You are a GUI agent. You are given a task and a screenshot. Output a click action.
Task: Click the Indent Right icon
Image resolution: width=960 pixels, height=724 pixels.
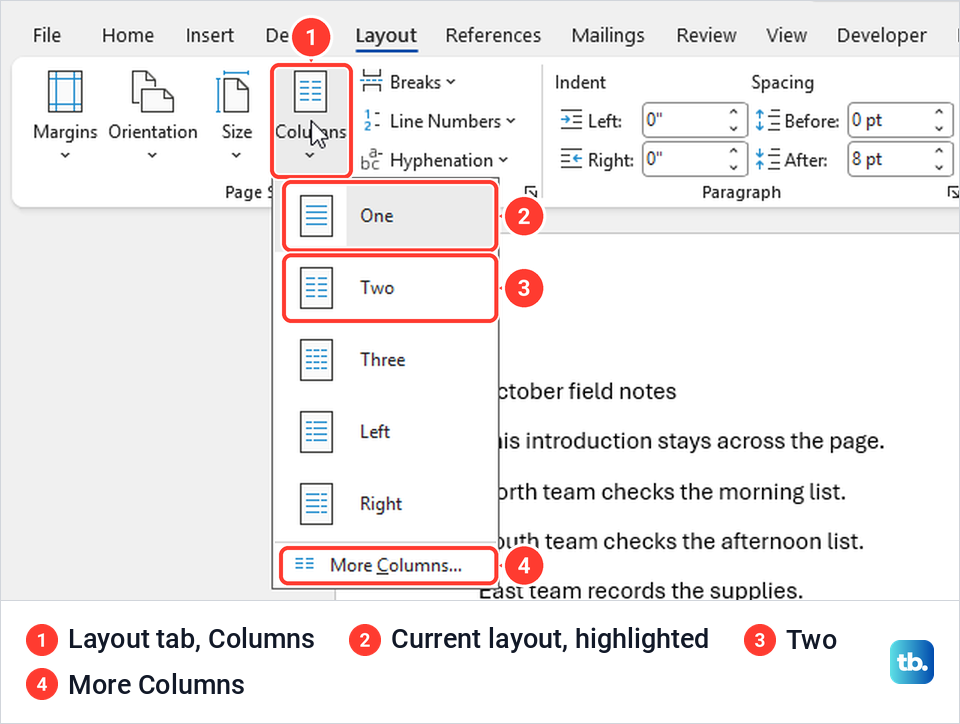coord(571,159)
